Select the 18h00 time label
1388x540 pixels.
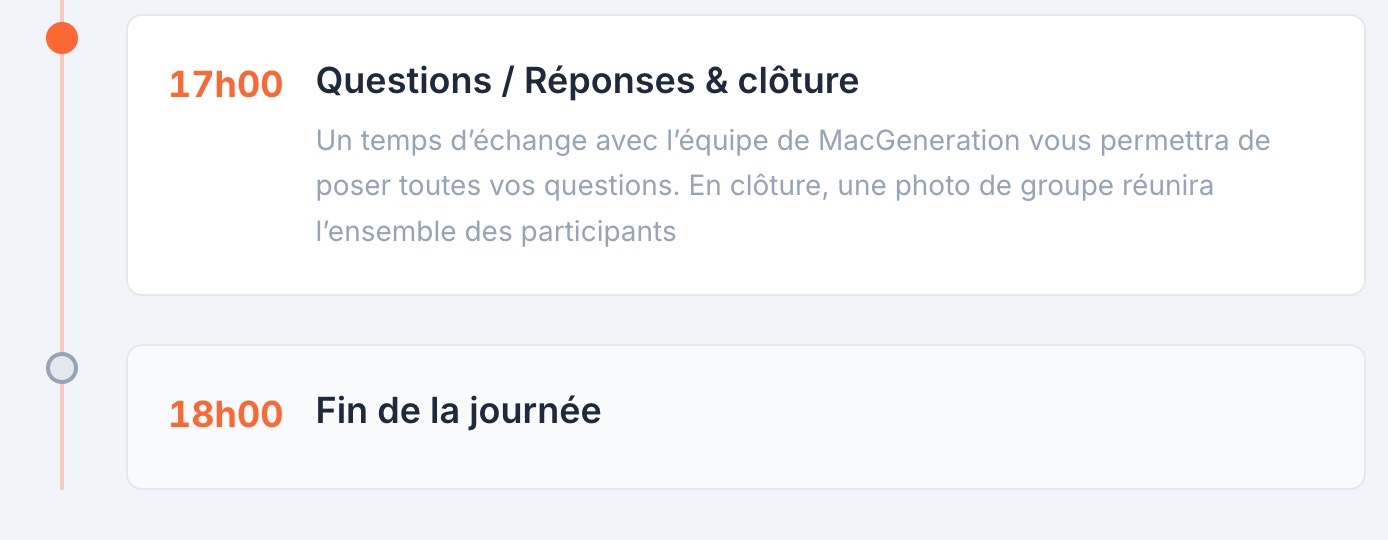(x=225, y=414)
